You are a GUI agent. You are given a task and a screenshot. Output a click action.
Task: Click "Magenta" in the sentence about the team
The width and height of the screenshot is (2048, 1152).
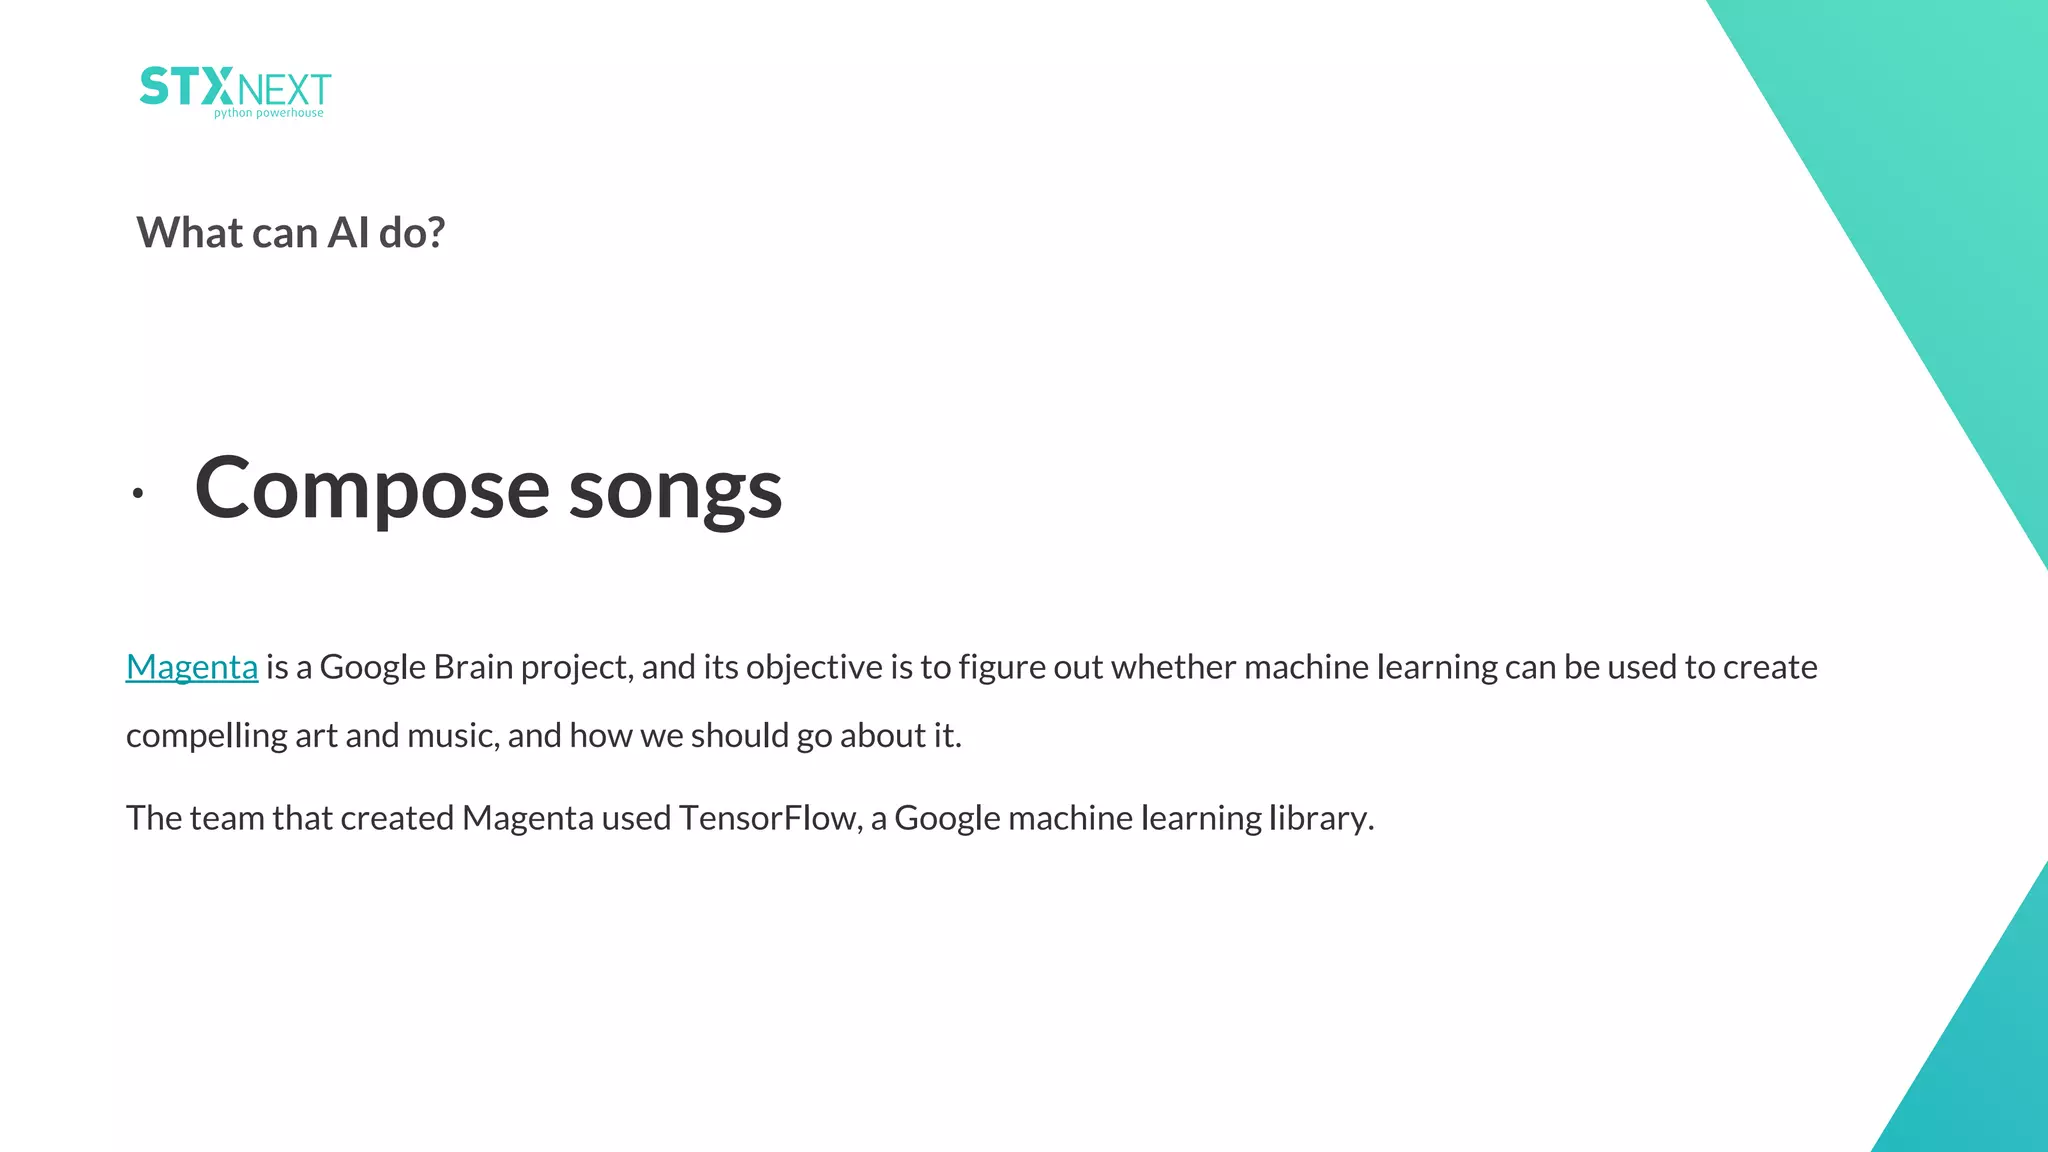[528, 819]
